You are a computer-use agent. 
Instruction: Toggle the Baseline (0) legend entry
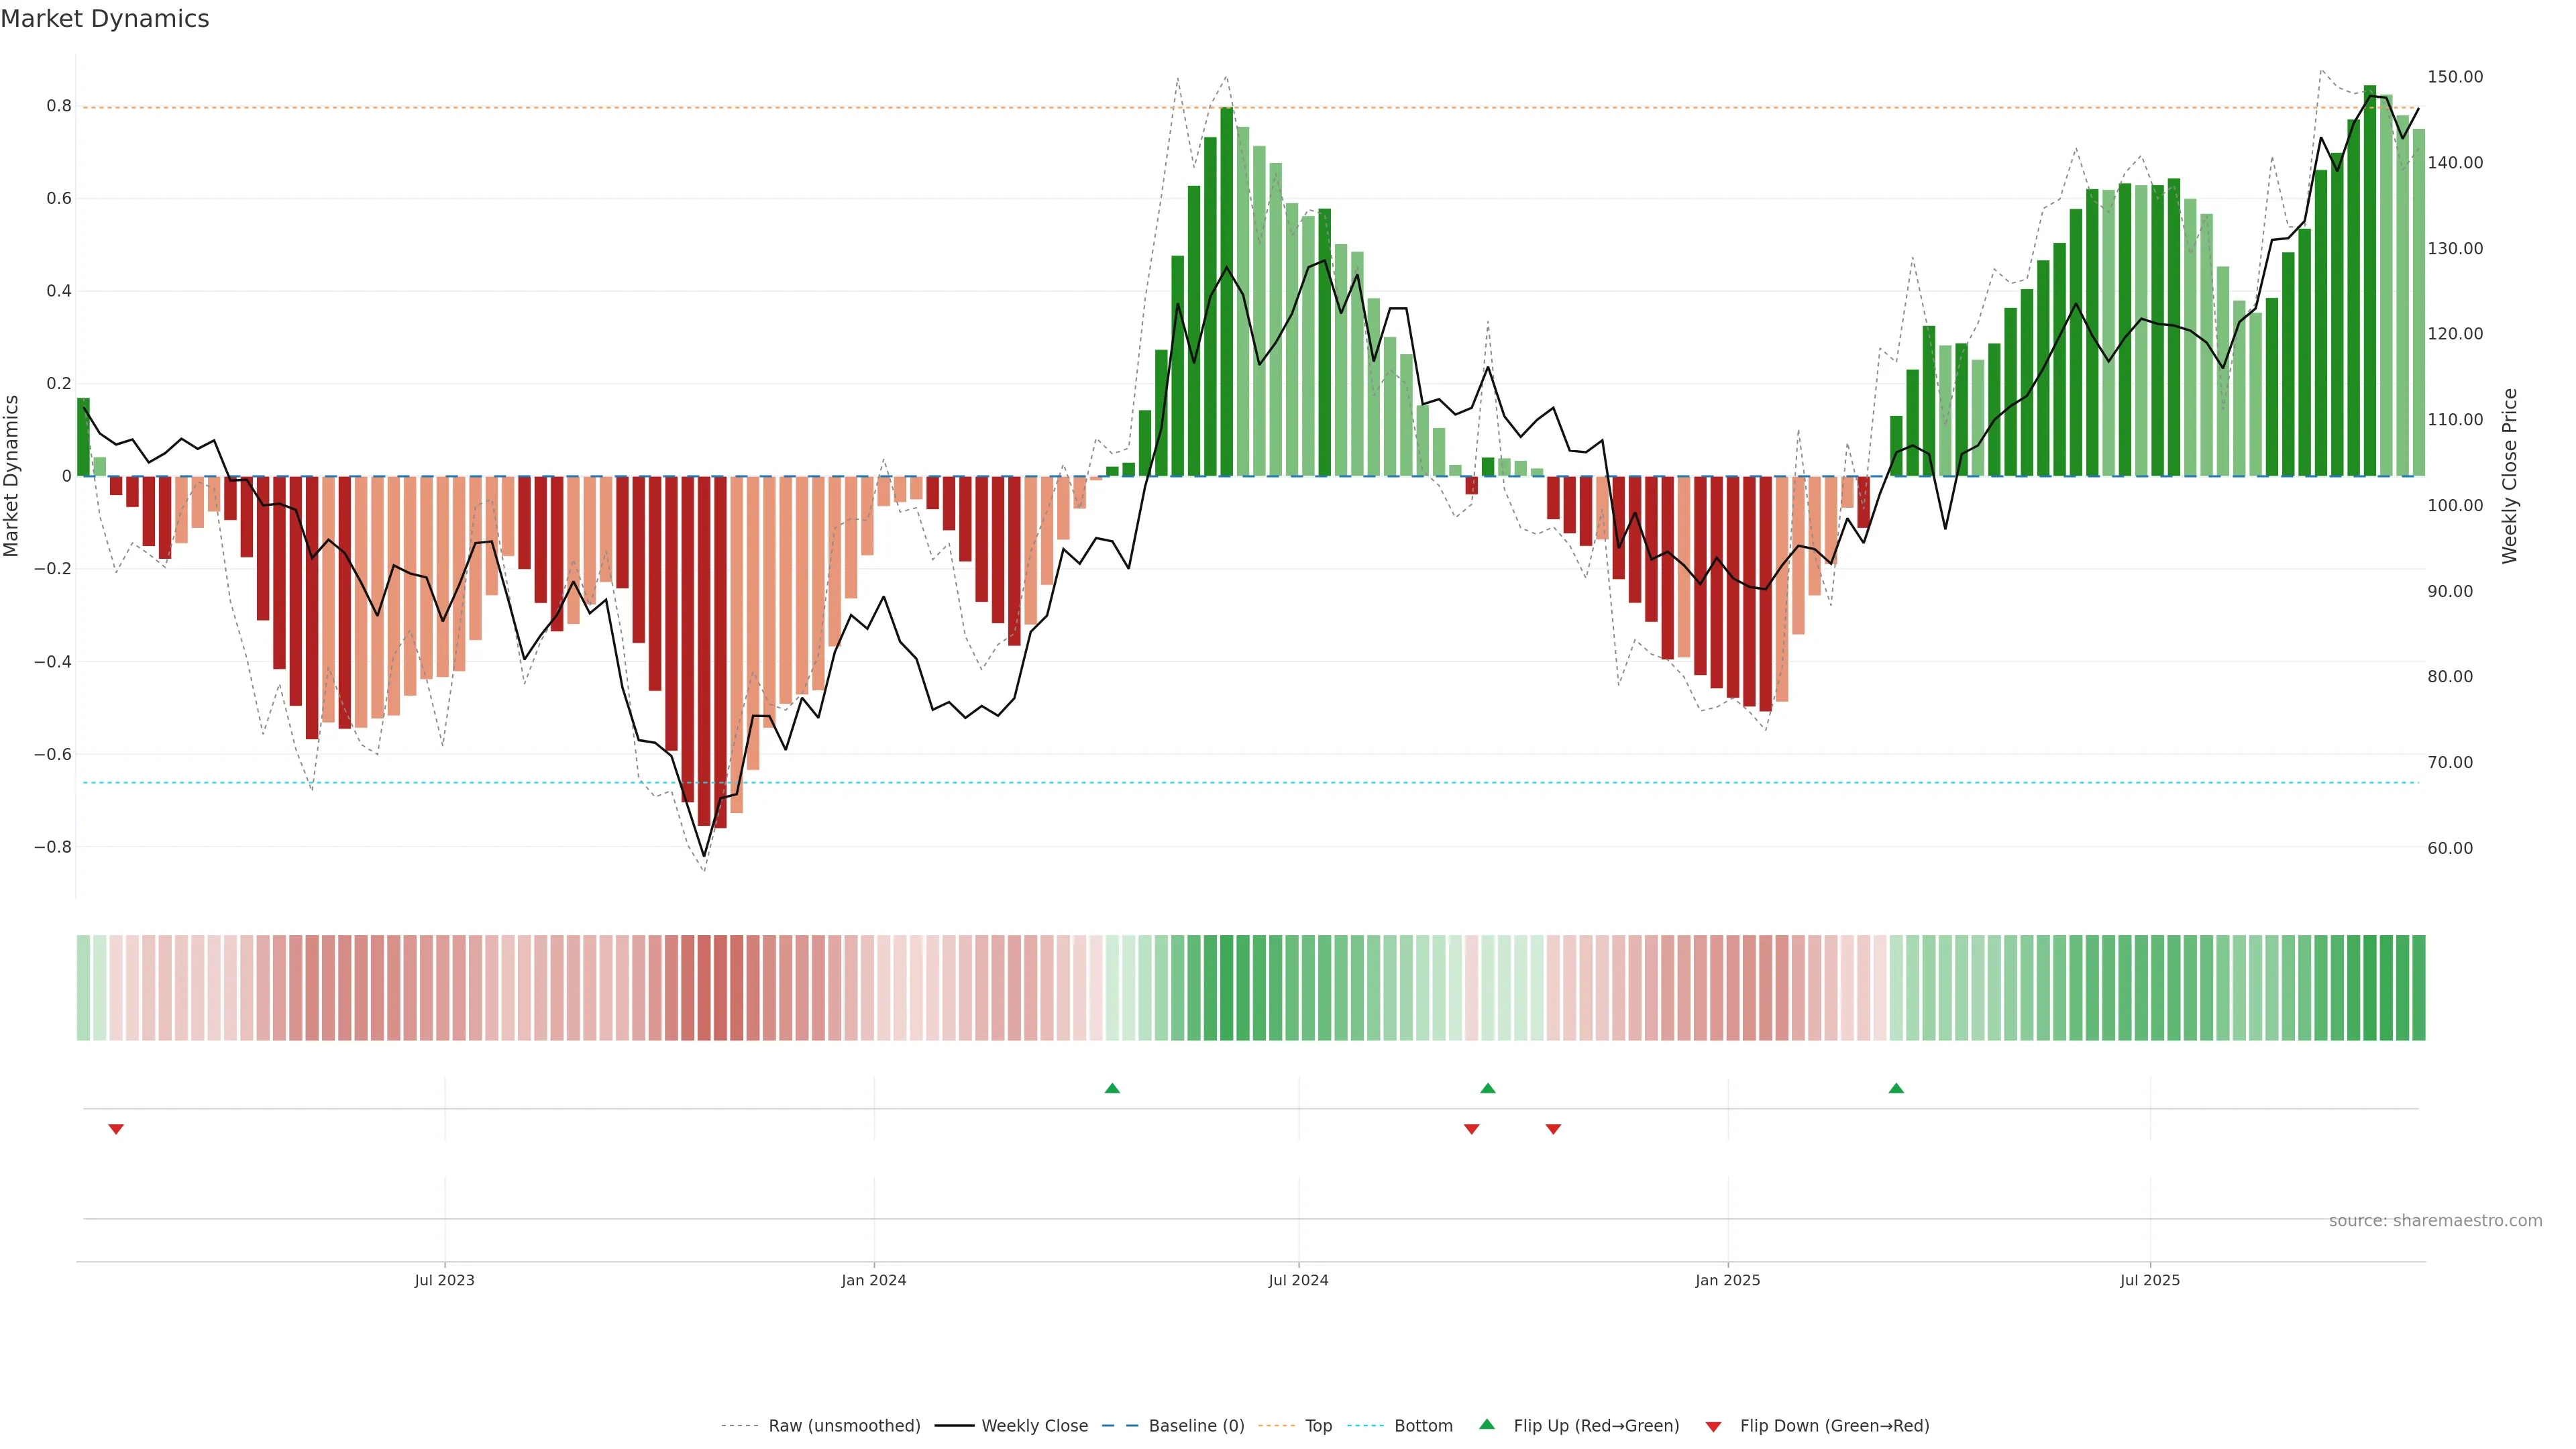(1196, 1426)
